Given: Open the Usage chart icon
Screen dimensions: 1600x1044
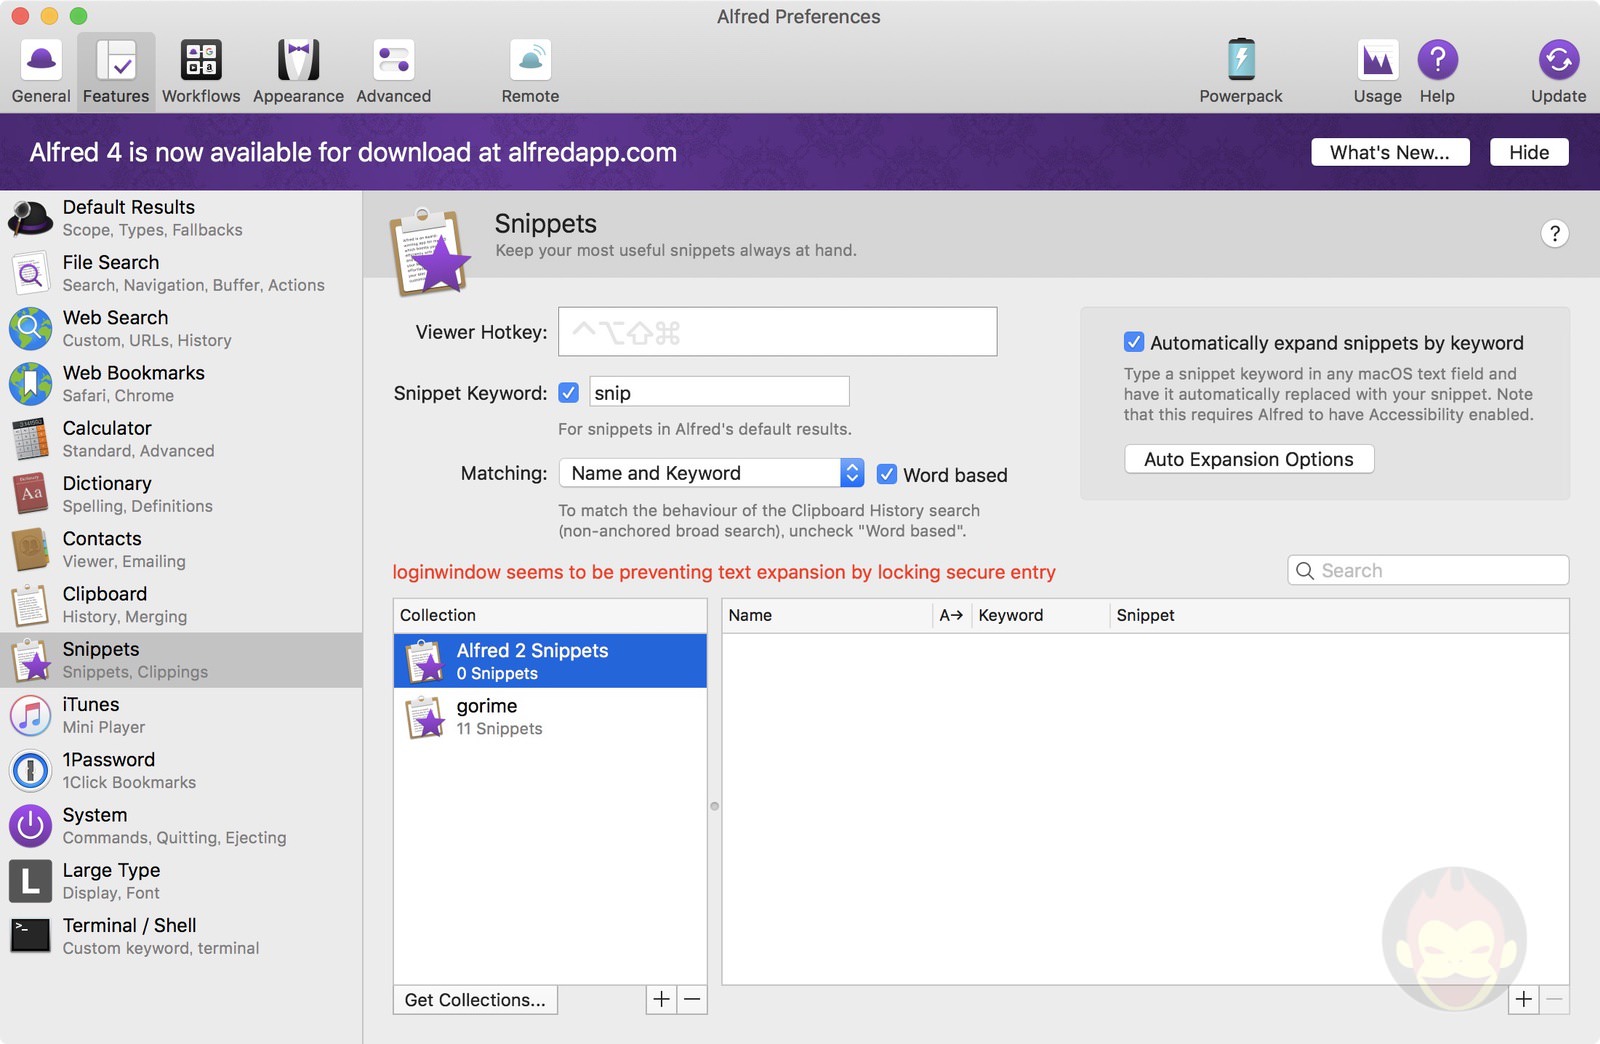Looking at the screenshot, I should click(1377, 72).
